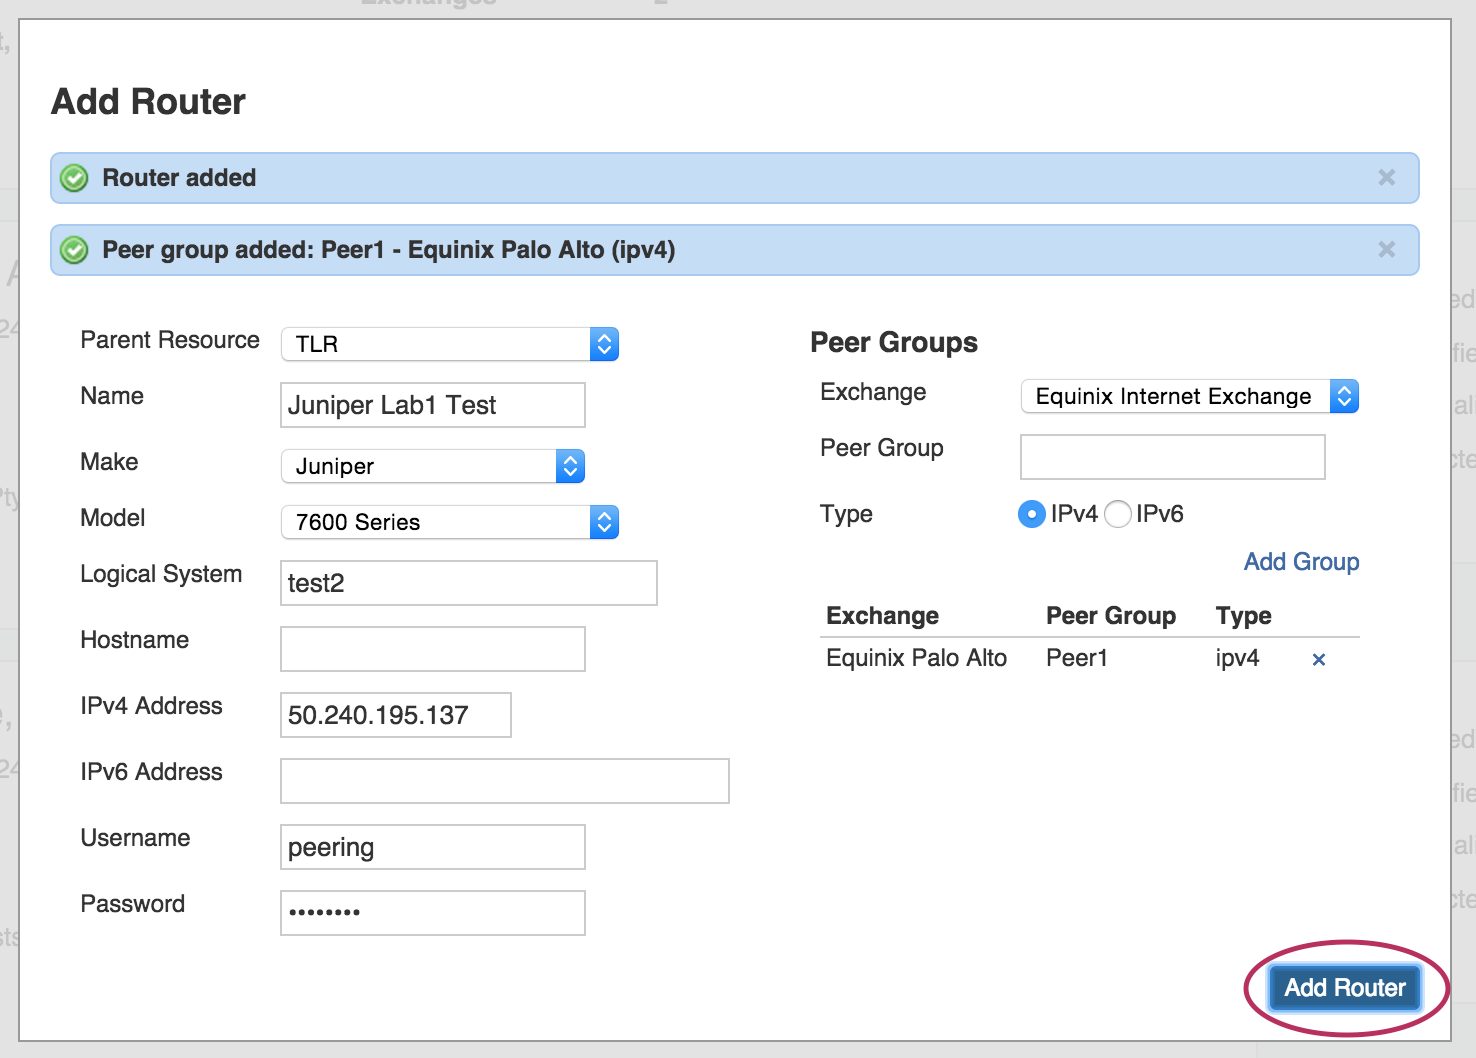Screen dimensions: 1476x1058
Task: Focus the Name field containing Juniper Lab1 Test
Action: 432,405
